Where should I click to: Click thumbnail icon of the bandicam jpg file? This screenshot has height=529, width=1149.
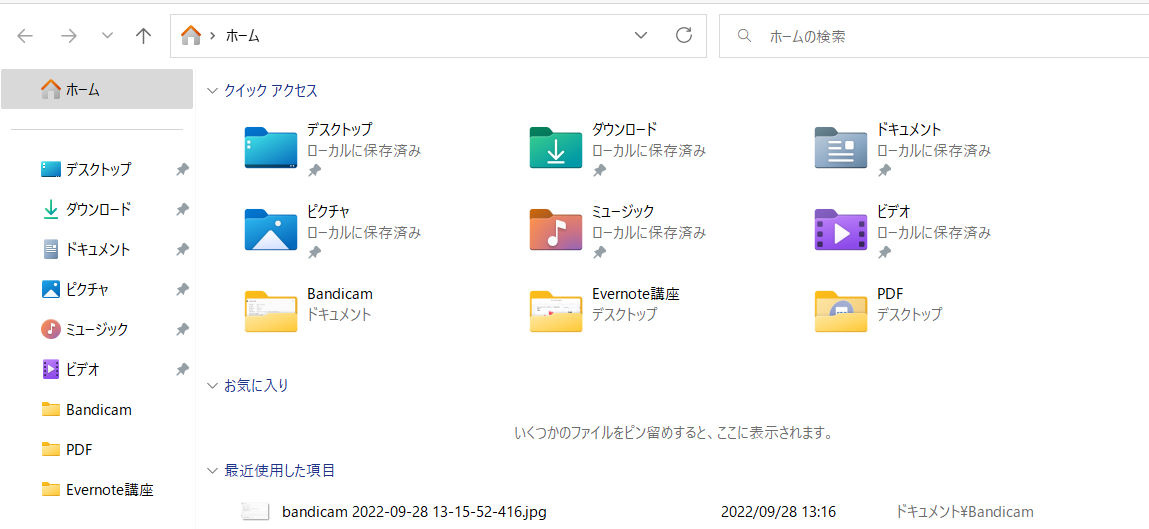tap(255, 511)
